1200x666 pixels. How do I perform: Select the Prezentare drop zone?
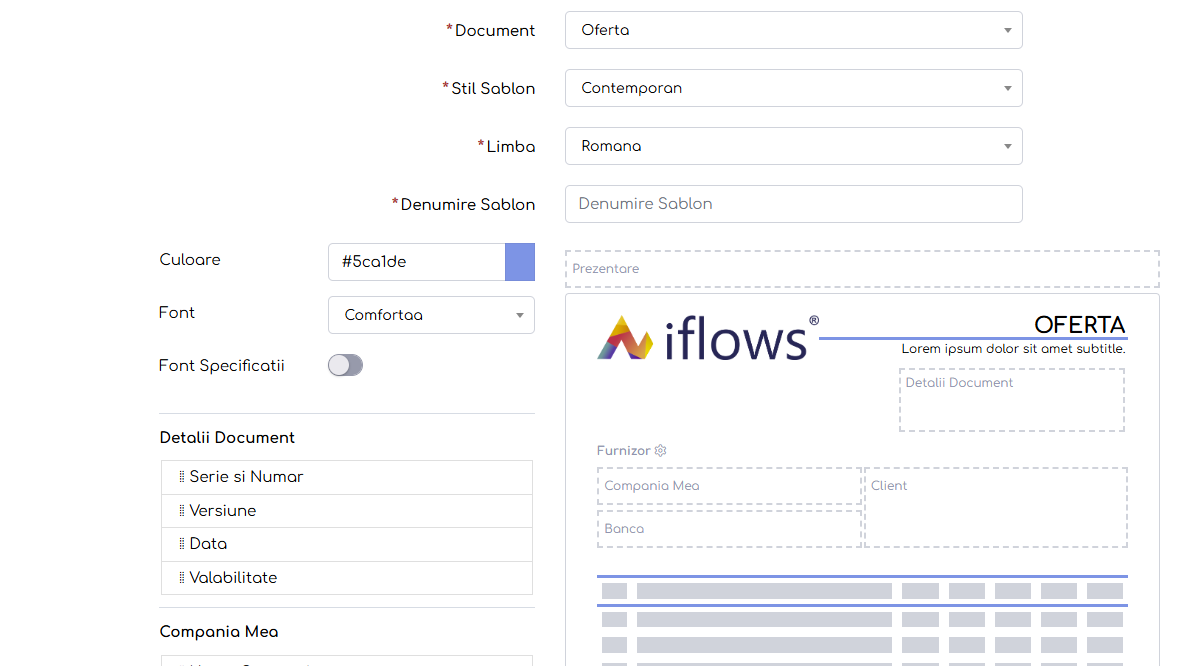861,269
